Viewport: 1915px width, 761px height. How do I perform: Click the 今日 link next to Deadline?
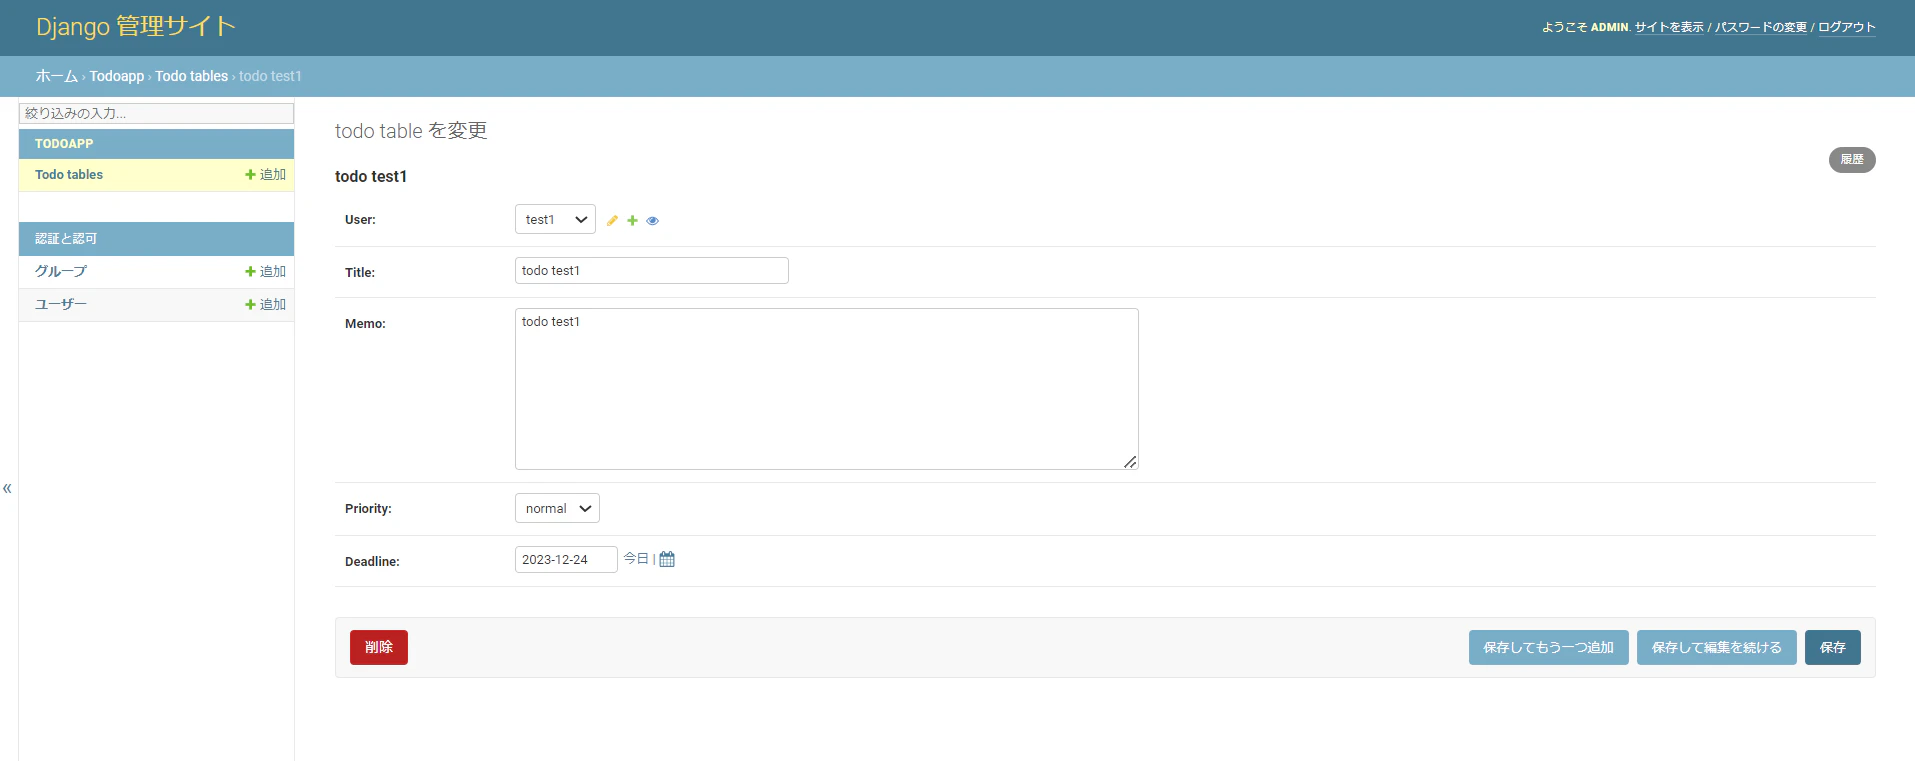[636, 559]
